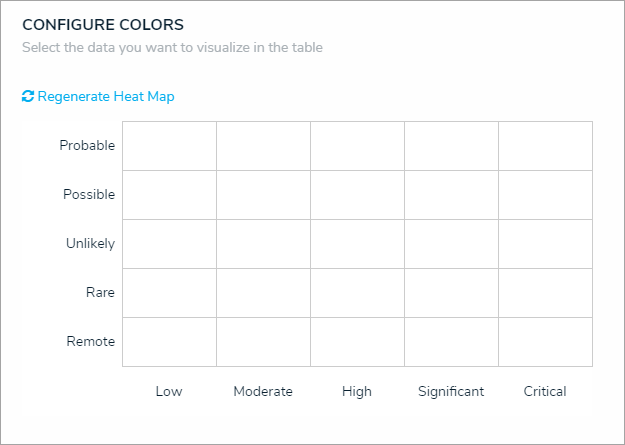Viewport: 625px width, 445px height.
Task: Click the Probable row label
Action: point(87,146)
